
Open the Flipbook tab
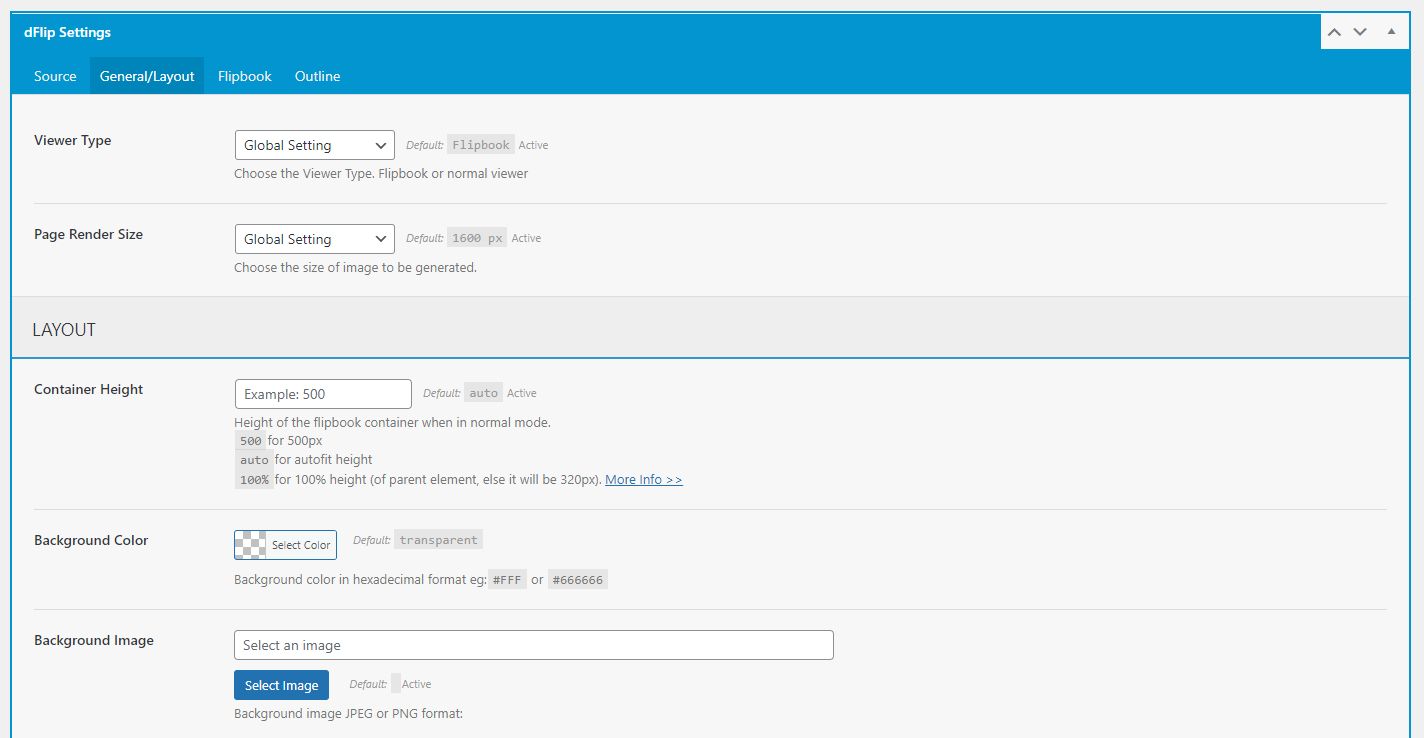245,76
